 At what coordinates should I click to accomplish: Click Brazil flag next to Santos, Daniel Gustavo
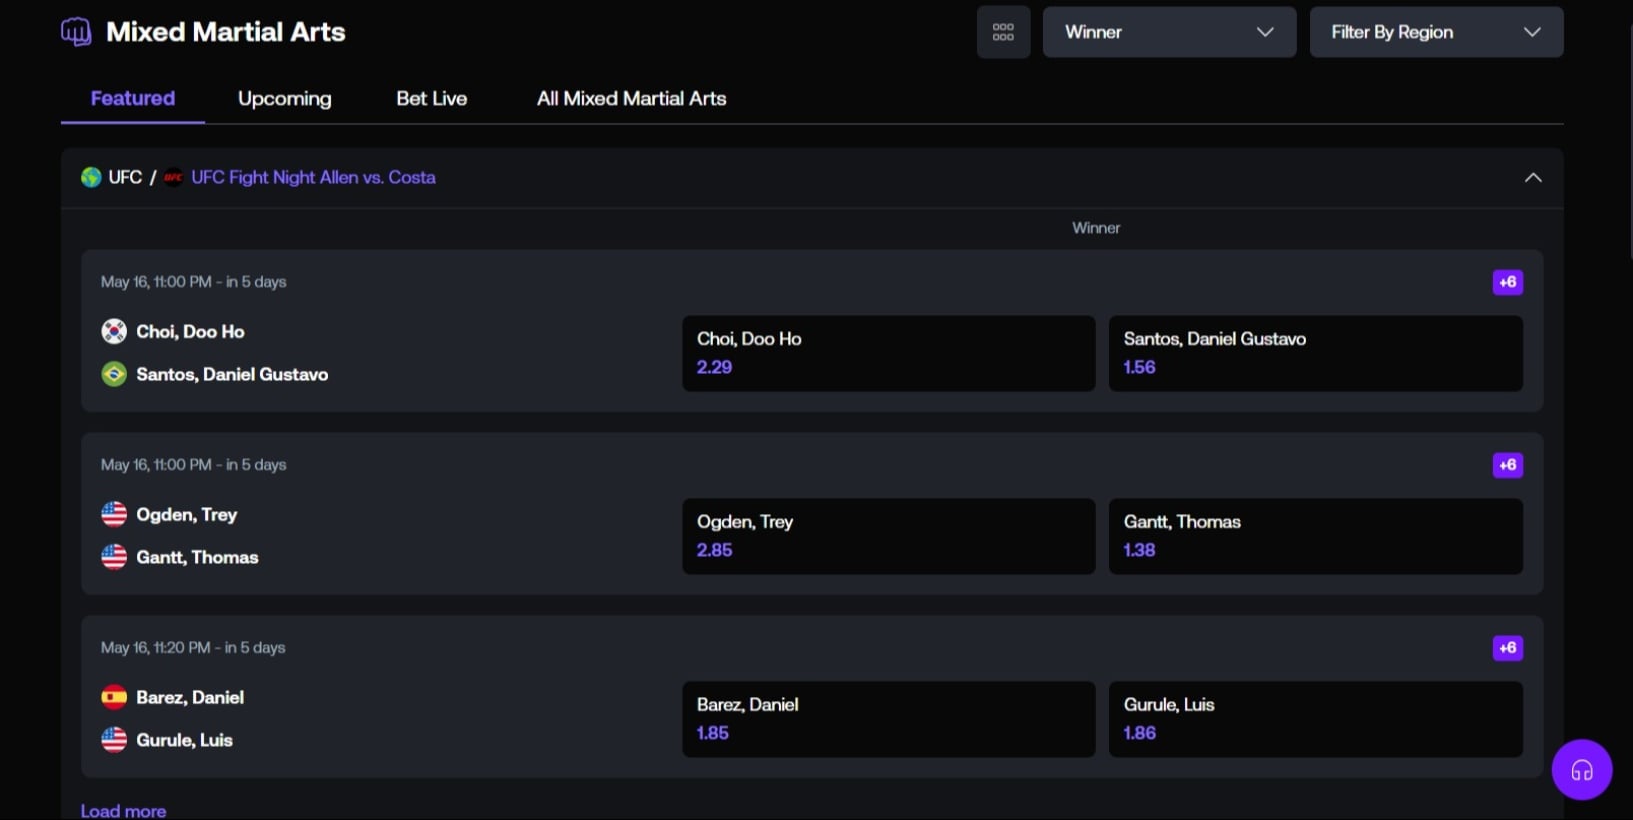click(114, 374)
